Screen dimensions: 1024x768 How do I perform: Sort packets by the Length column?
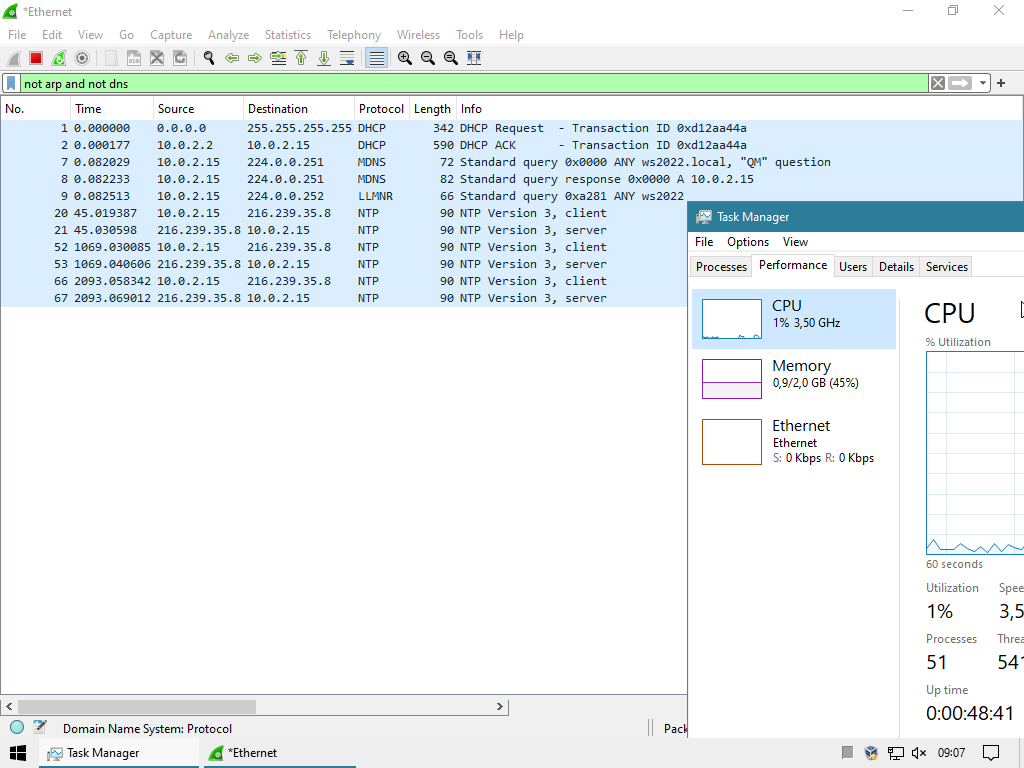click(x=432, y=109)
